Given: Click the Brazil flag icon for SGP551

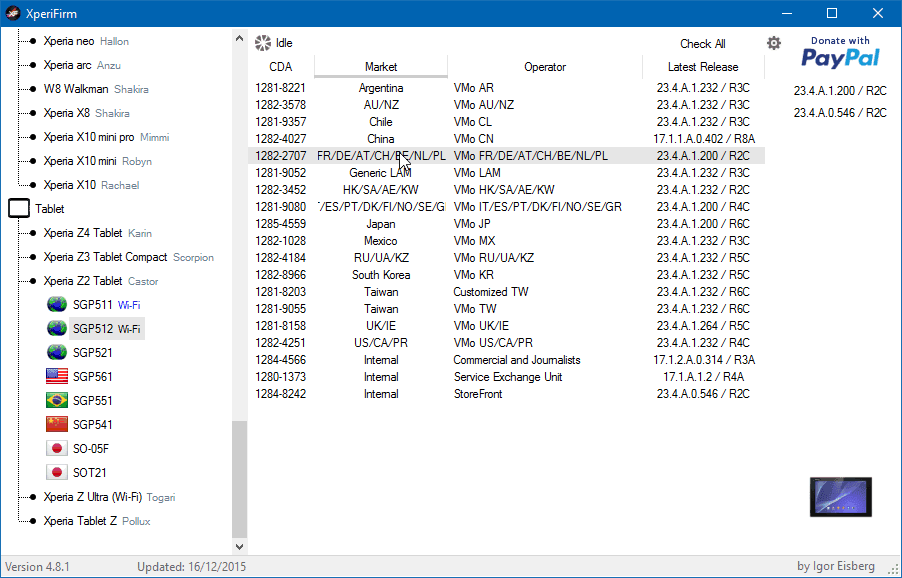Looking at the screenshot, I should (57, 400).
